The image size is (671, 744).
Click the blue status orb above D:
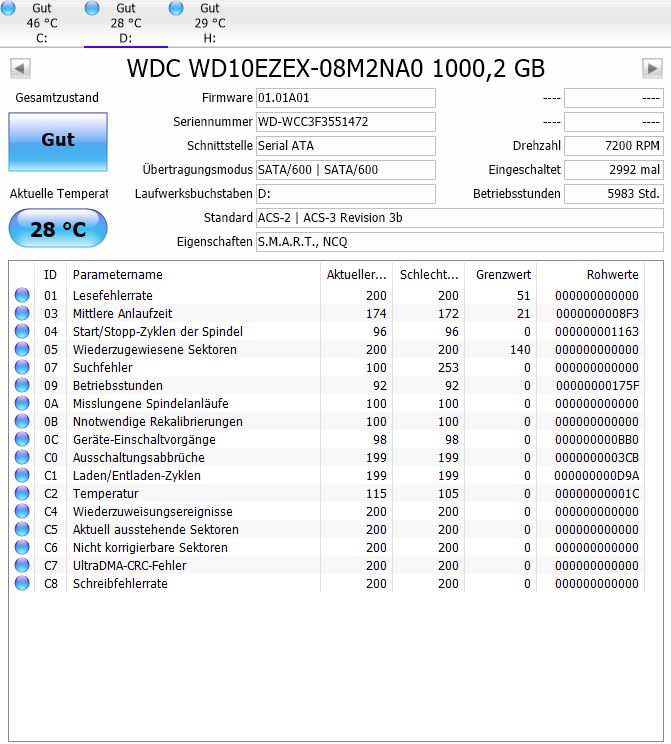92,8
